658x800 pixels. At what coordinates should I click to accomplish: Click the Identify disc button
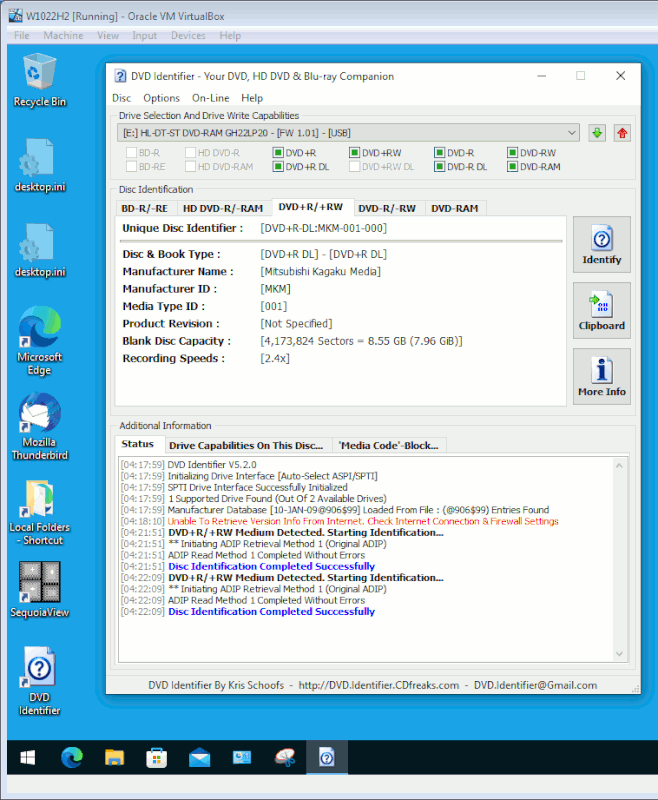[602, 244]
